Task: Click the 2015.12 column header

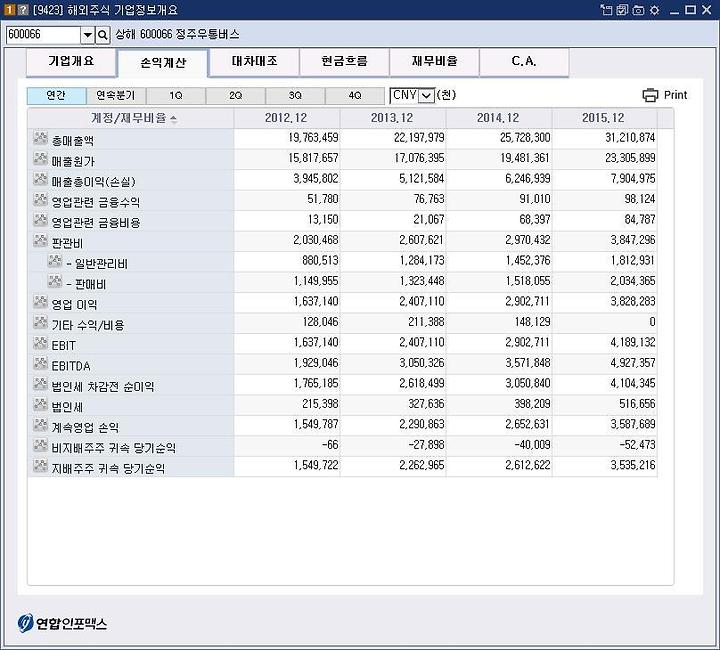Action: pos(604,118)
